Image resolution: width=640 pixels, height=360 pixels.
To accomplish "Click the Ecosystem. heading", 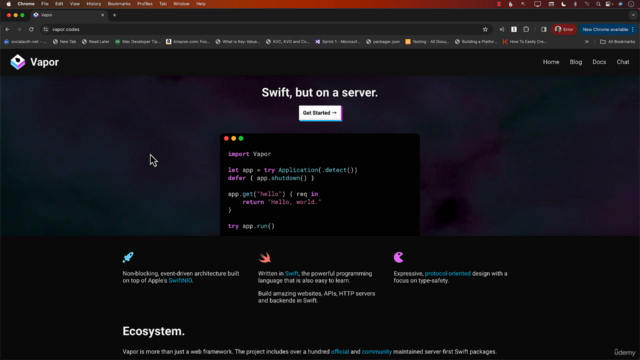I will click(153, 331).
